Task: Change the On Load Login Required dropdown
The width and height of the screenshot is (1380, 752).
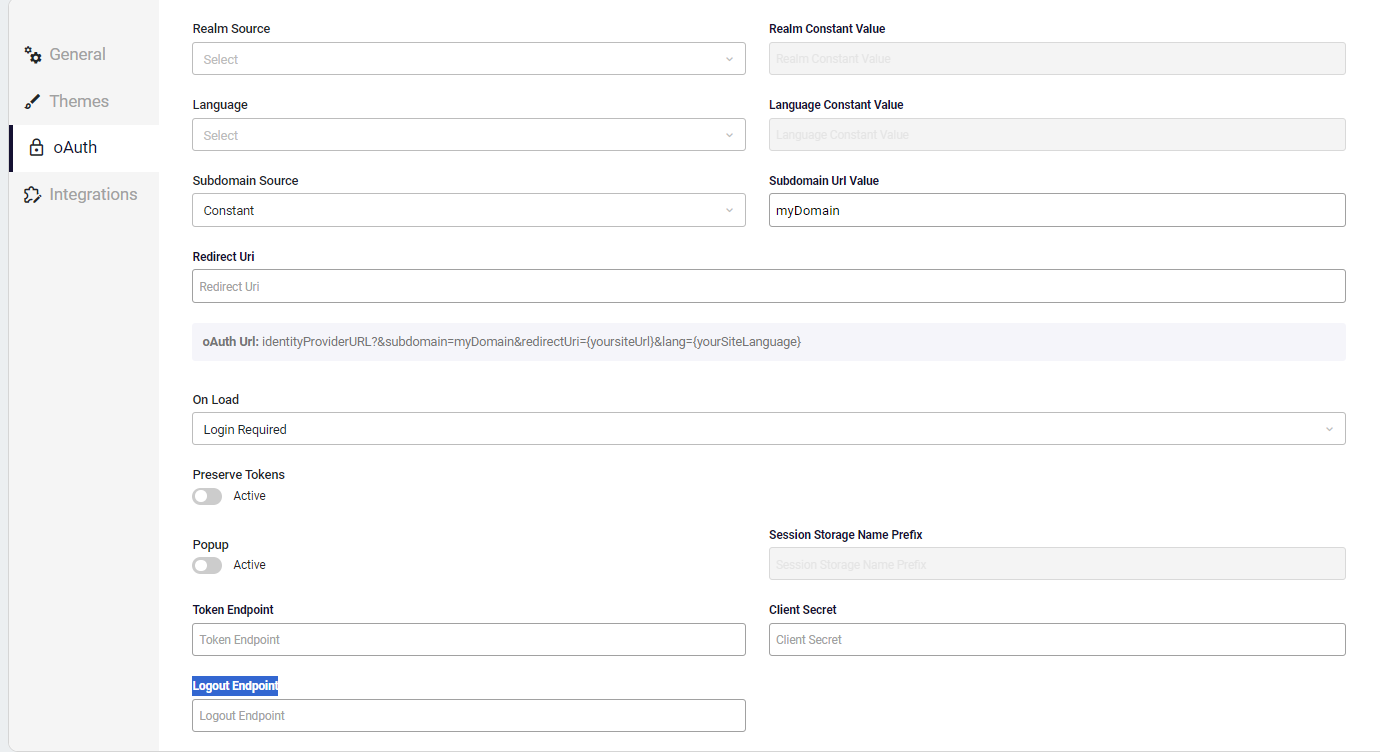Action: (768, 429)
